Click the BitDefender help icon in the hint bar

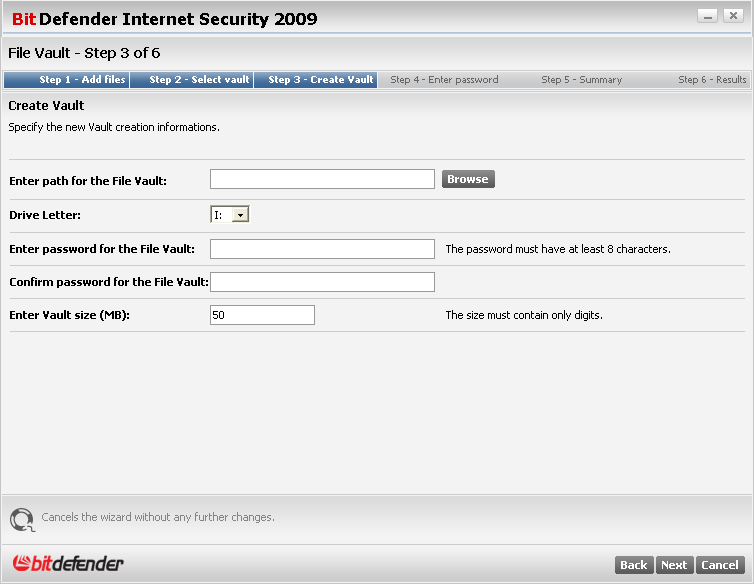pyautogui.click(x=22, y=520)
